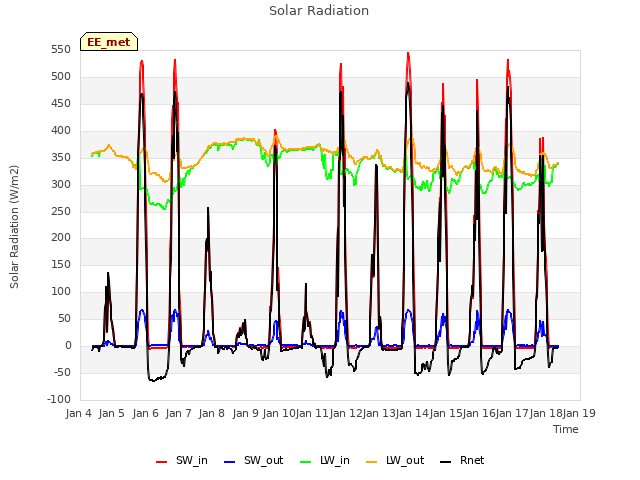Click the 300 y-axis tick label
The height and width of the screenshot is (480, 640).
(61, 184)
